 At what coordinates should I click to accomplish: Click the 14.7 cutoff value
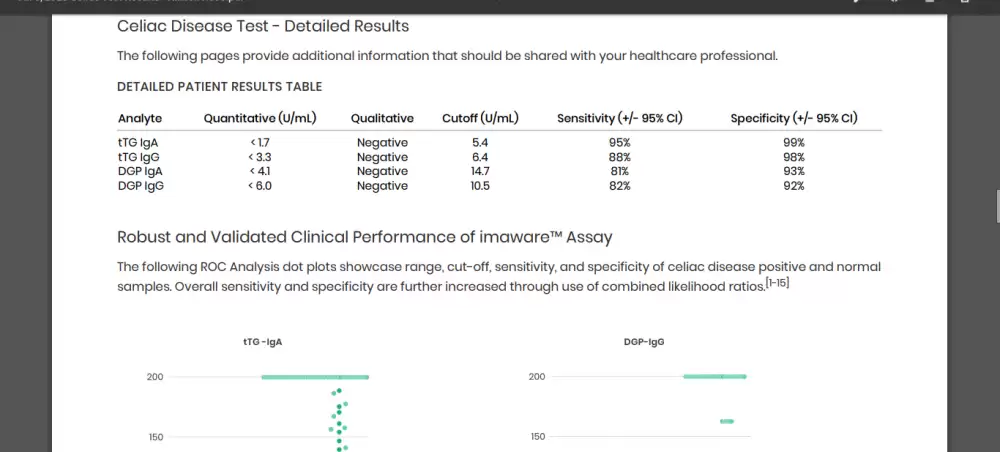(480, 171)
